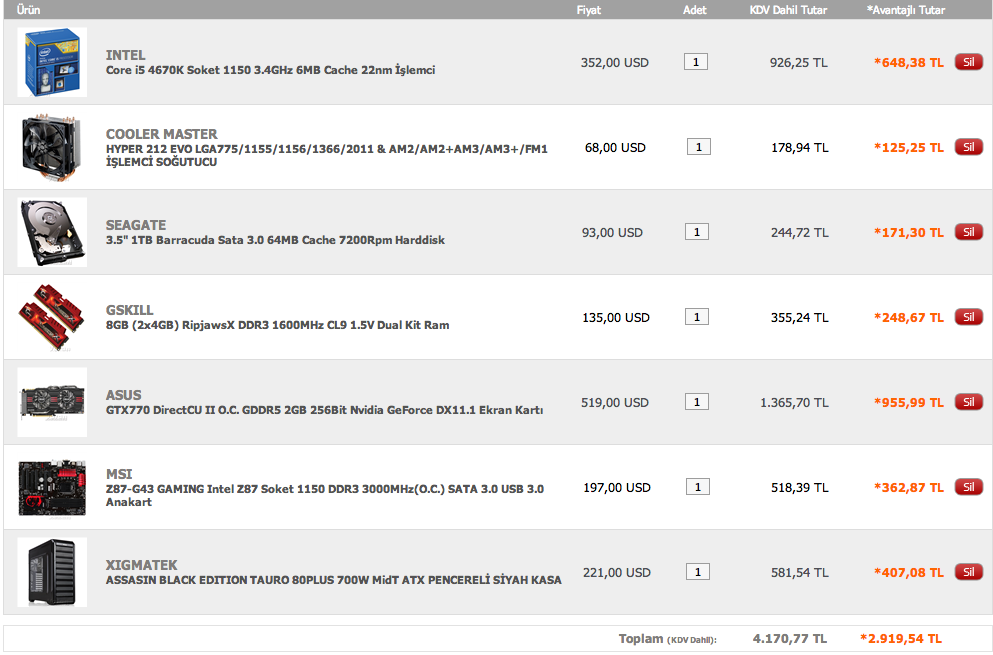Select the GSkill RipjawsX RAM thumbnail

pyautogui.click(x=52, y=317)
